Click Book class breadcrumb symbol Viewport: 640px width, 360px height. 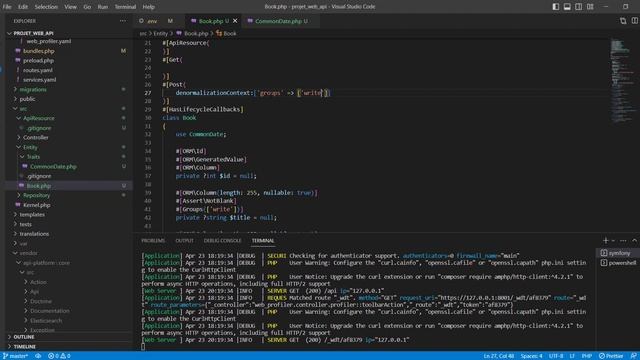point(227,33)
